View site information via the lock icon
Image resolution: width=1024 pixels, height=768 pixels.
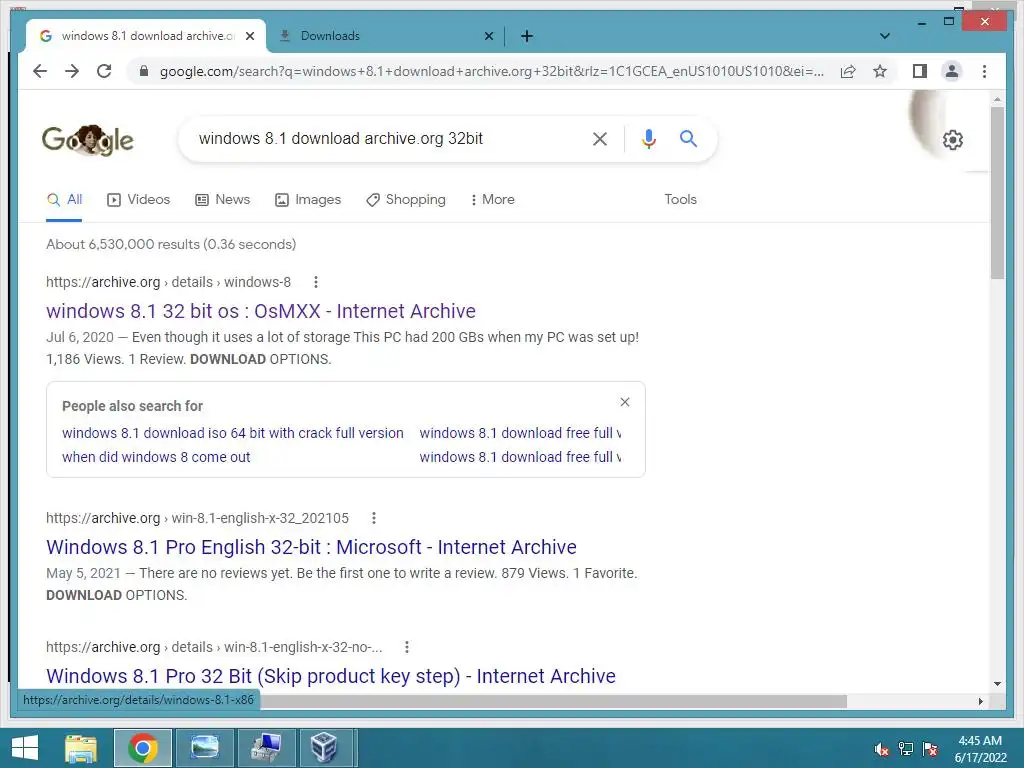(144, 71)
